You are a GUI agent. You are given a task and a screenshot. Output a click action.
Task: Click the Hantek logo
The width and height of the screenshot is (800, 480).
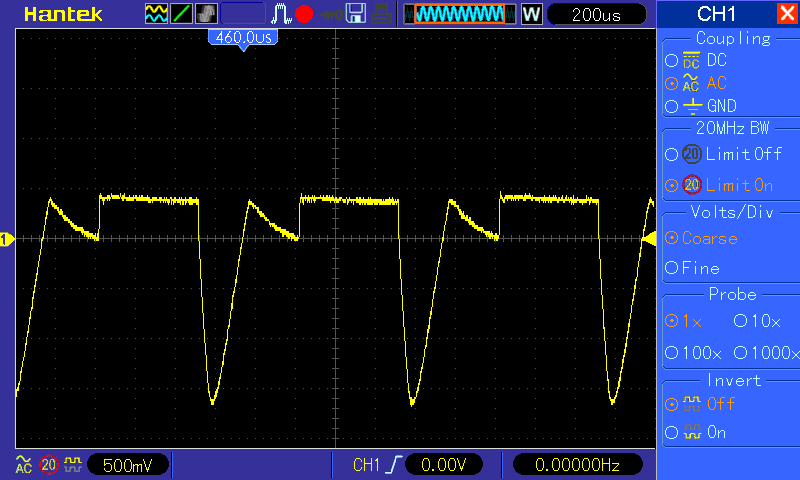click(x=63, y=14)
